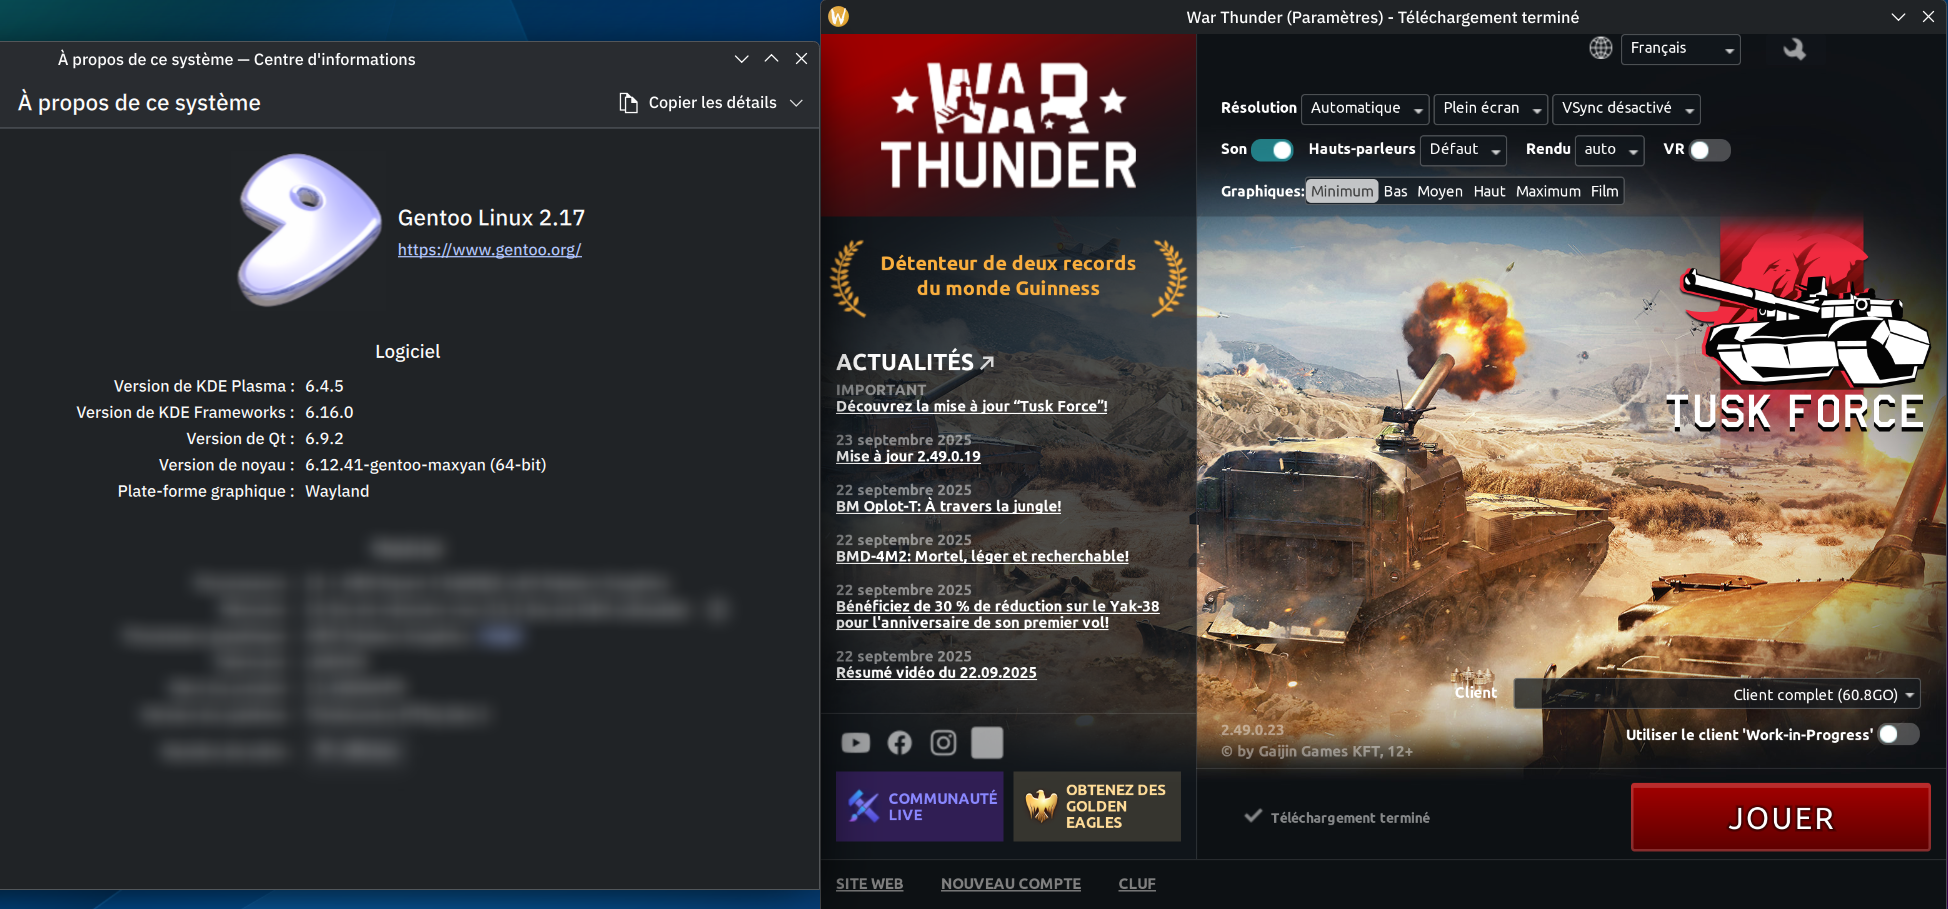
Task: Open Résumé vidéo du 22.09.2025 news
Action: (x=936, y=673)
